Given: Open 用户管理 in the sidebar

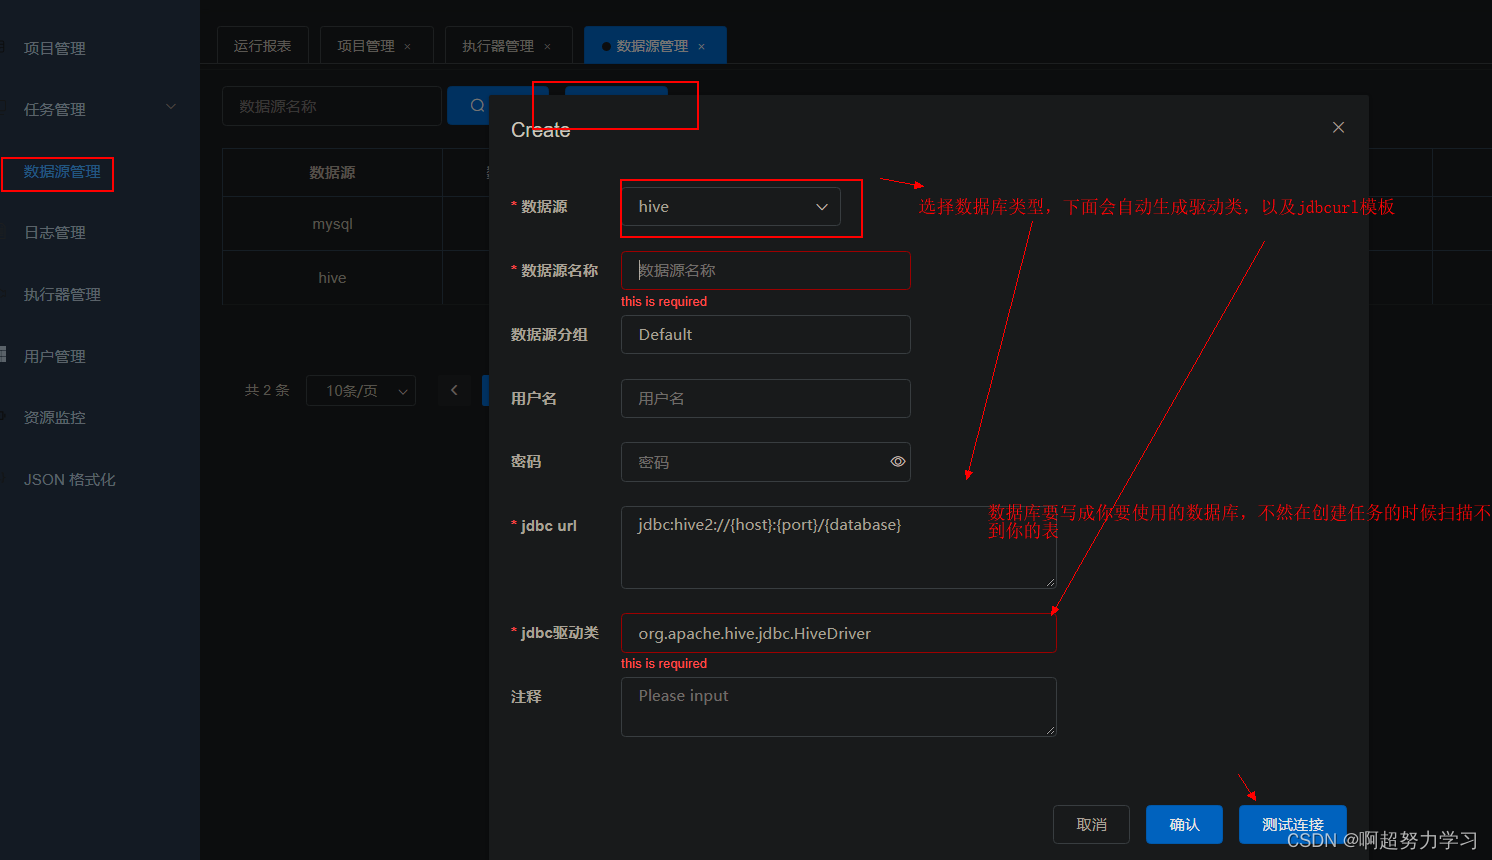Looking at the screenshot, I should click(x=55, y=356).
